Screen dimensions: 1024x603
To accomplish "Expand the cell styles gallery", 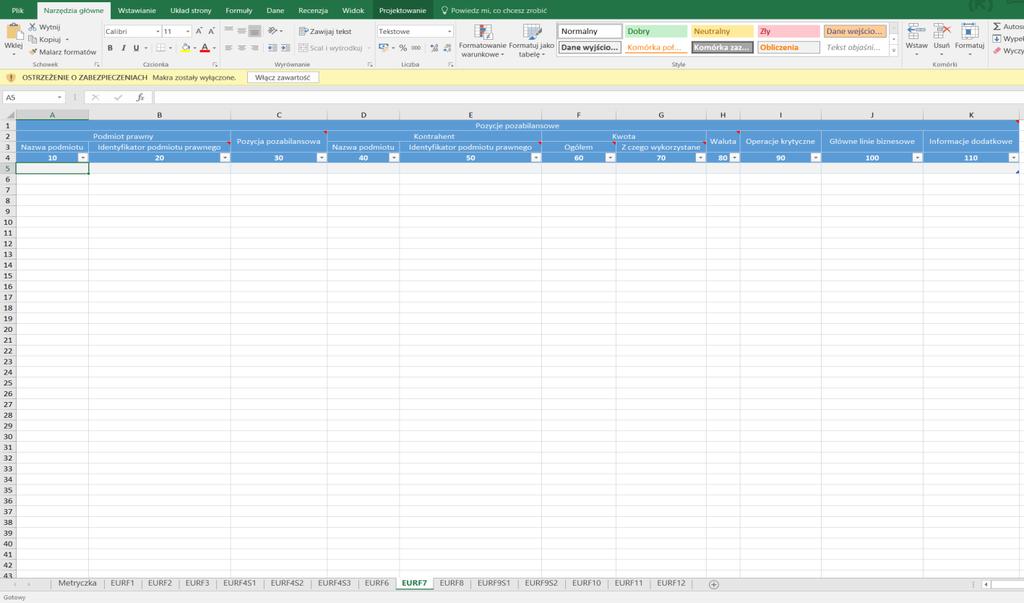I will 894,51.
